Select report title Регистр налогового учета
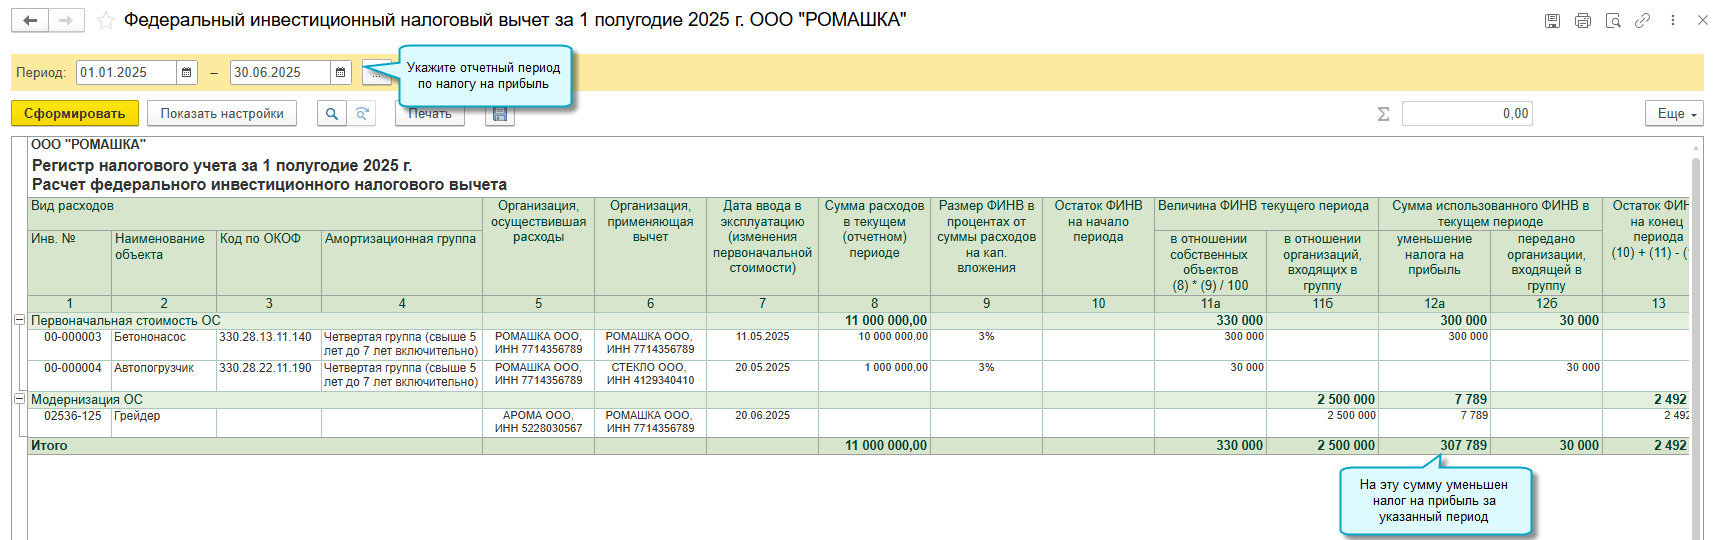Viewport: 1714px width, 540px height. coord(222,166)
